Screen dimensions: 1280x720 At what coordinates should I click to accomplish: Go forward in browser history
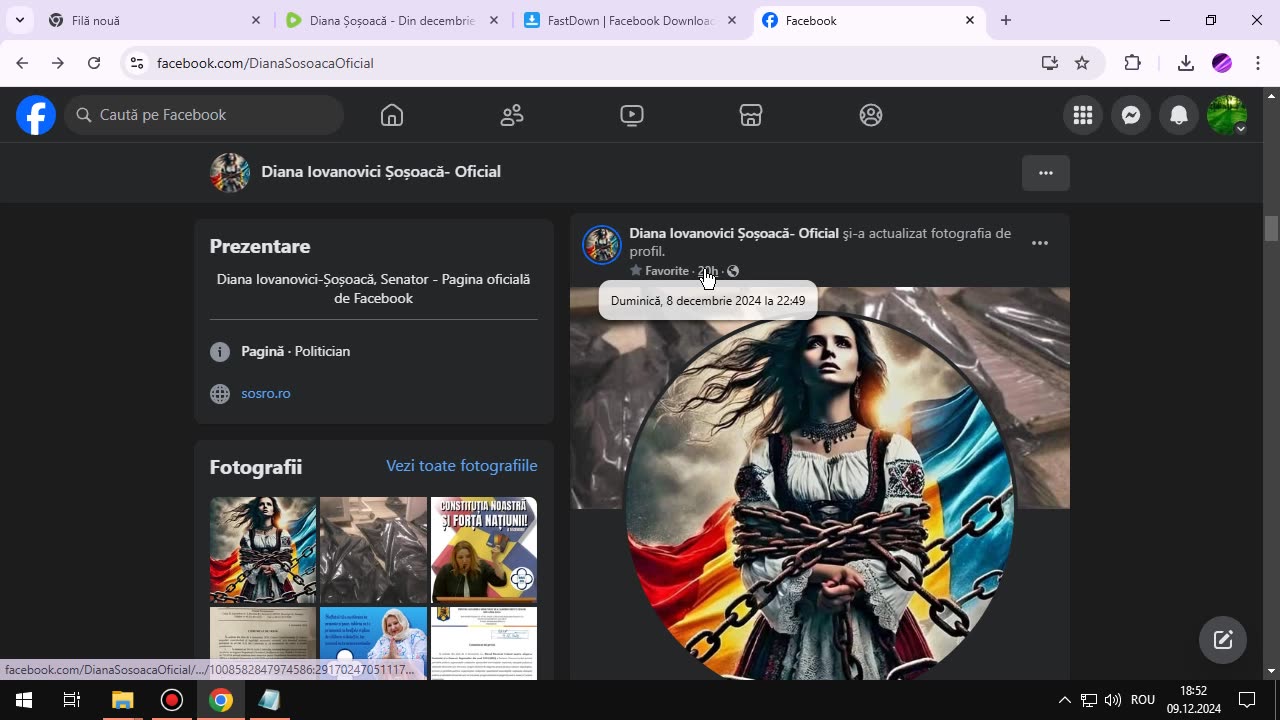click(x=58, y=63)
